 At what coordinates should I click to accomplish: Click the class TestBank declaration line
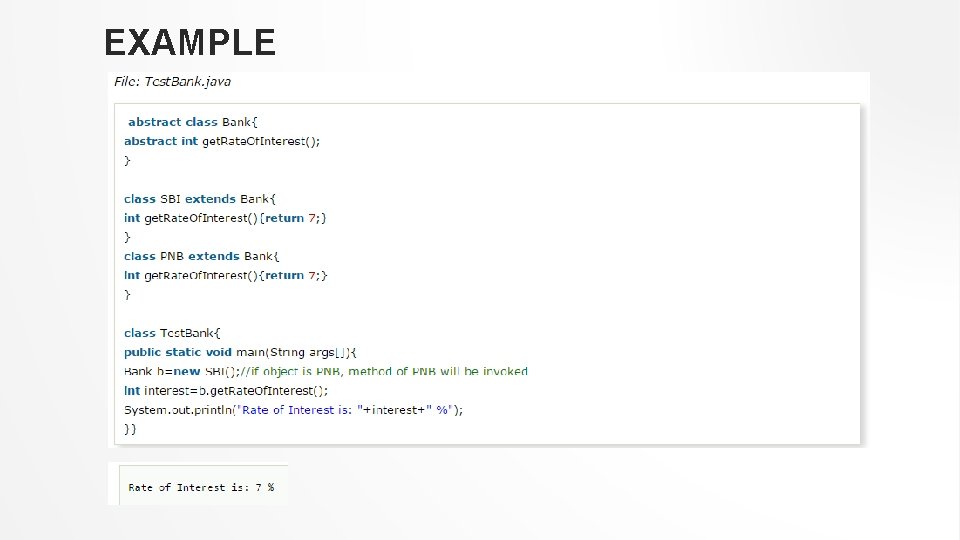coord(172,333)
